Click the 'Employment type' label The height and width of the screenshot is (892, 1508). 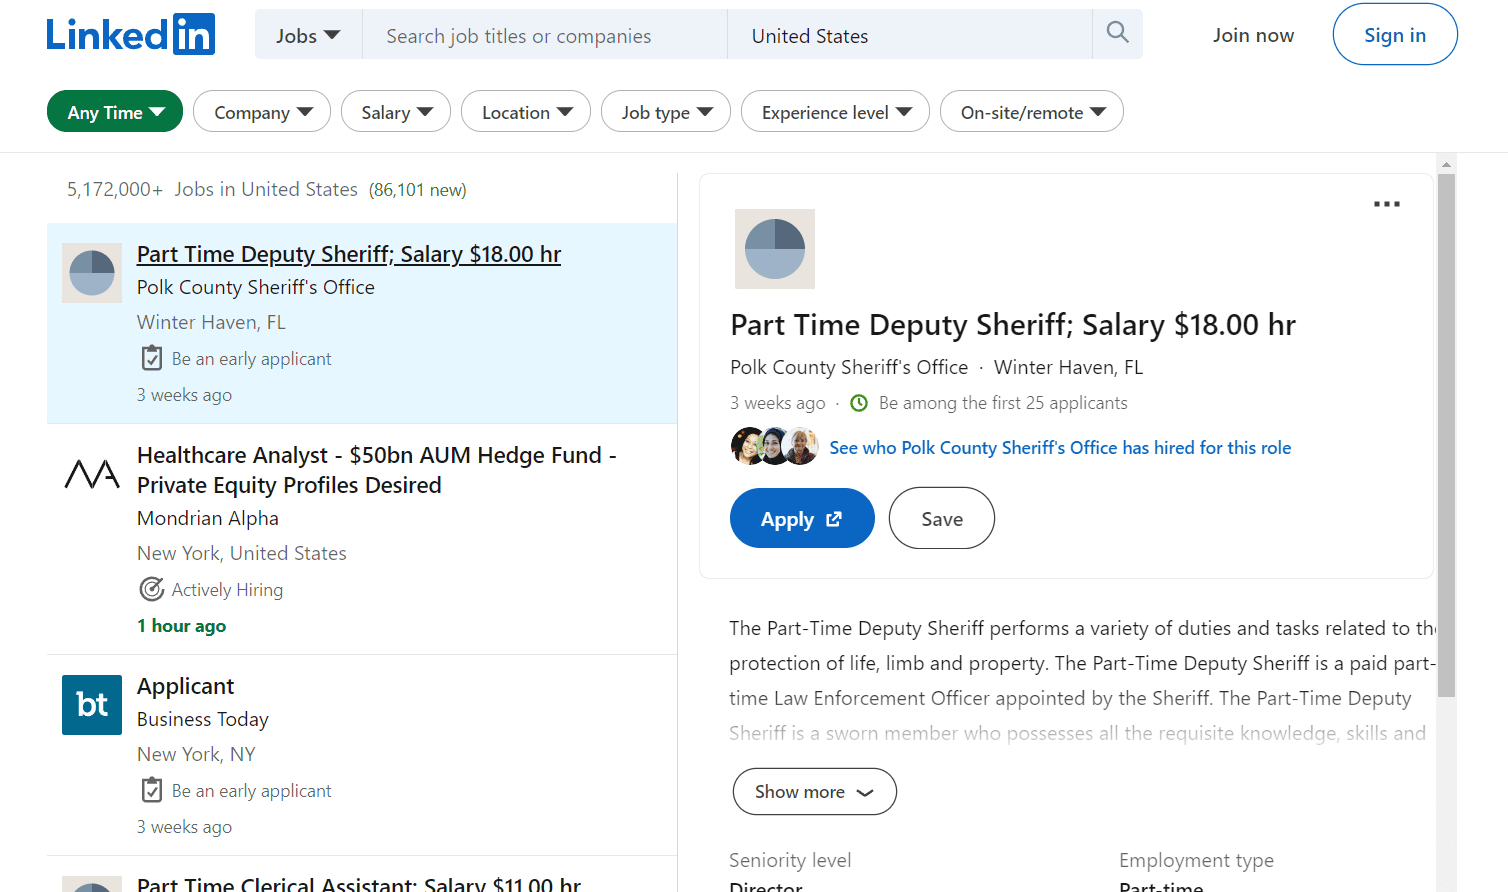coord(1196,860)
